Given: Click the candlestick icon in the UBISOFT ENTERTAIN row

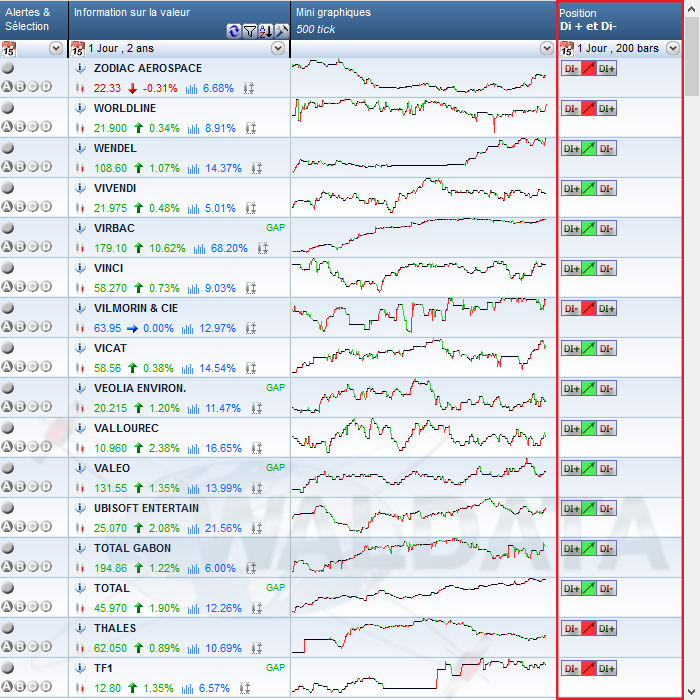Looking at the screenshot, I should coord(80,528).
